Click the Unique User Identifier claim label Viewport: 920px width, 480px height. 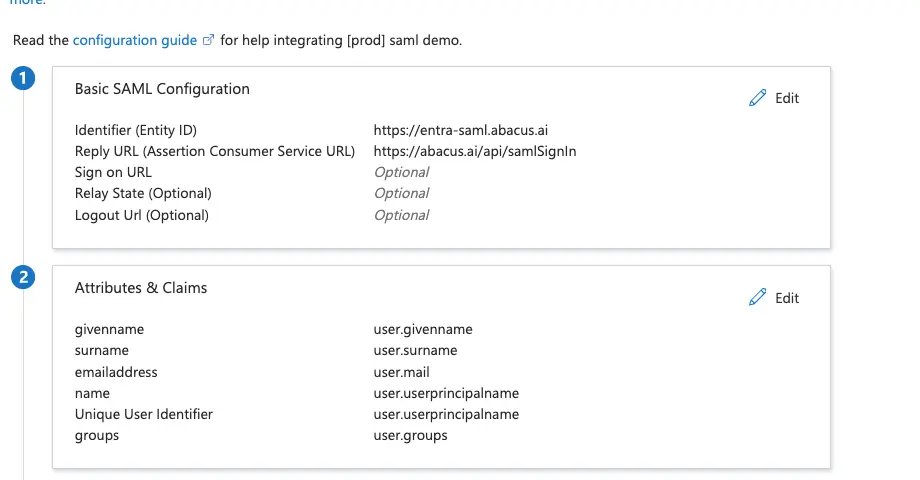(144, 414)
